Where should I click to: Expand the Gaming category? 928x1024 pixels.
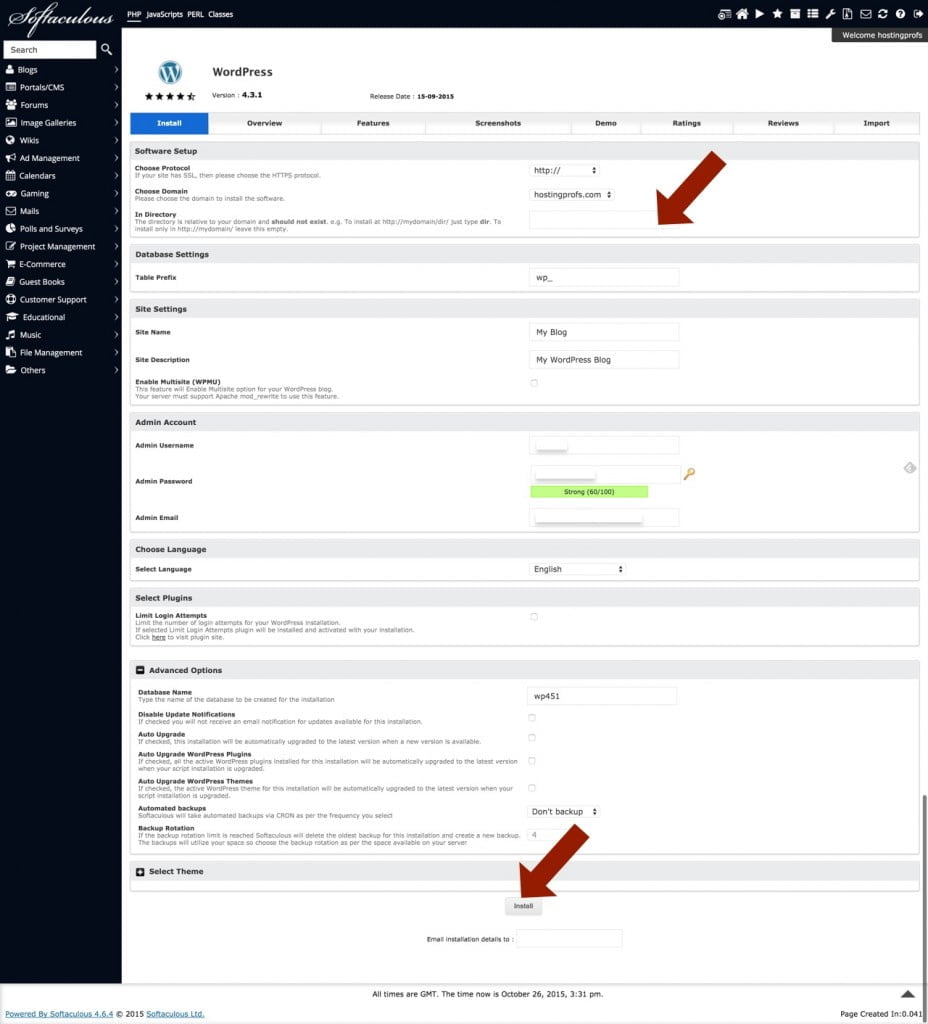pos(61,193)
